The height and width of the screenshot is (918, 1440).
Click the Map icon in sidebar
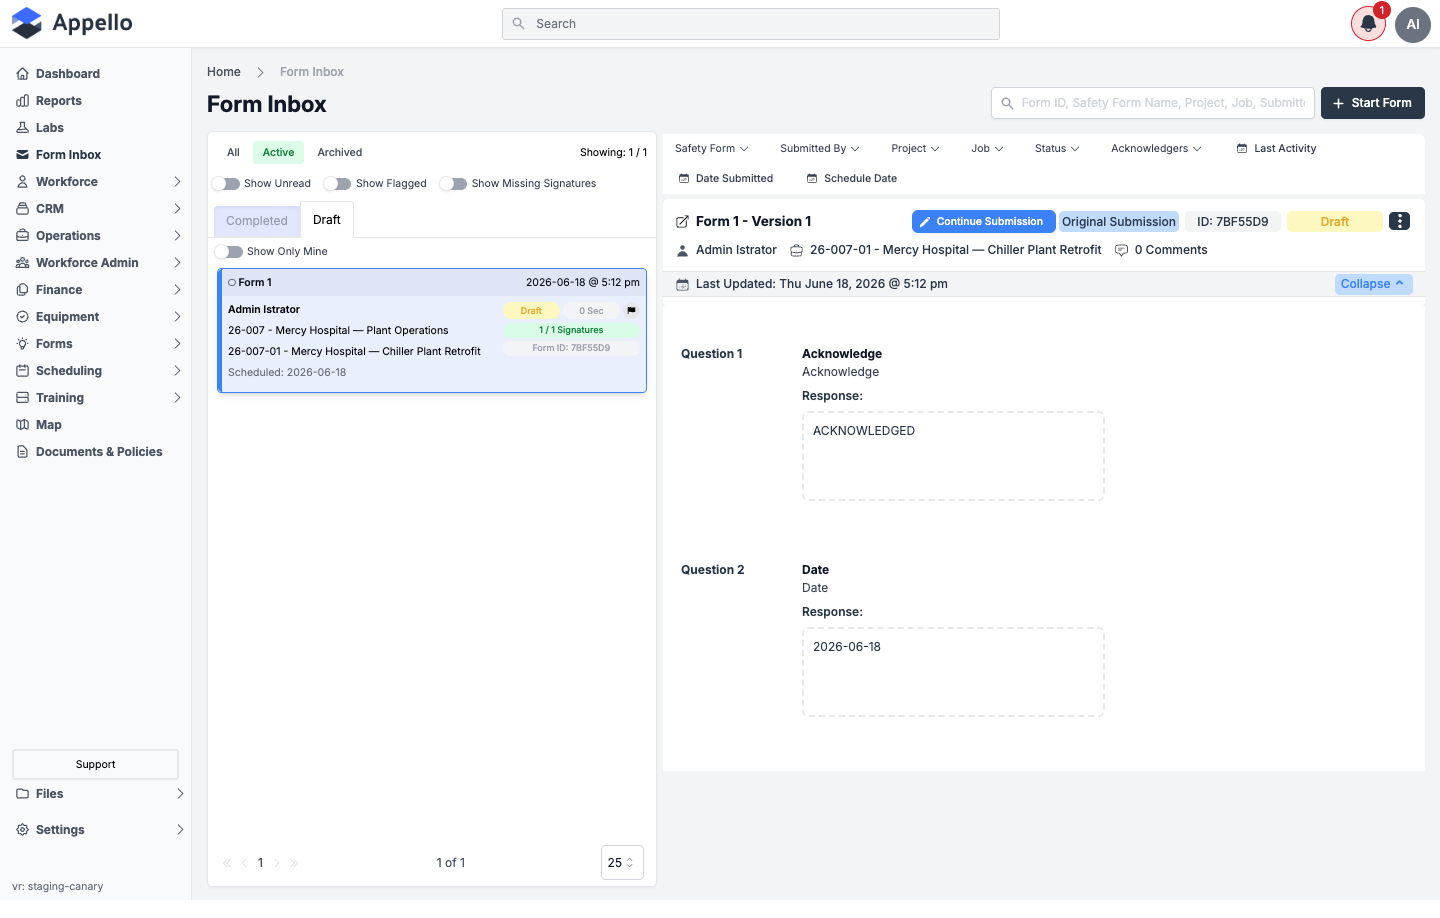pos(22,425)
